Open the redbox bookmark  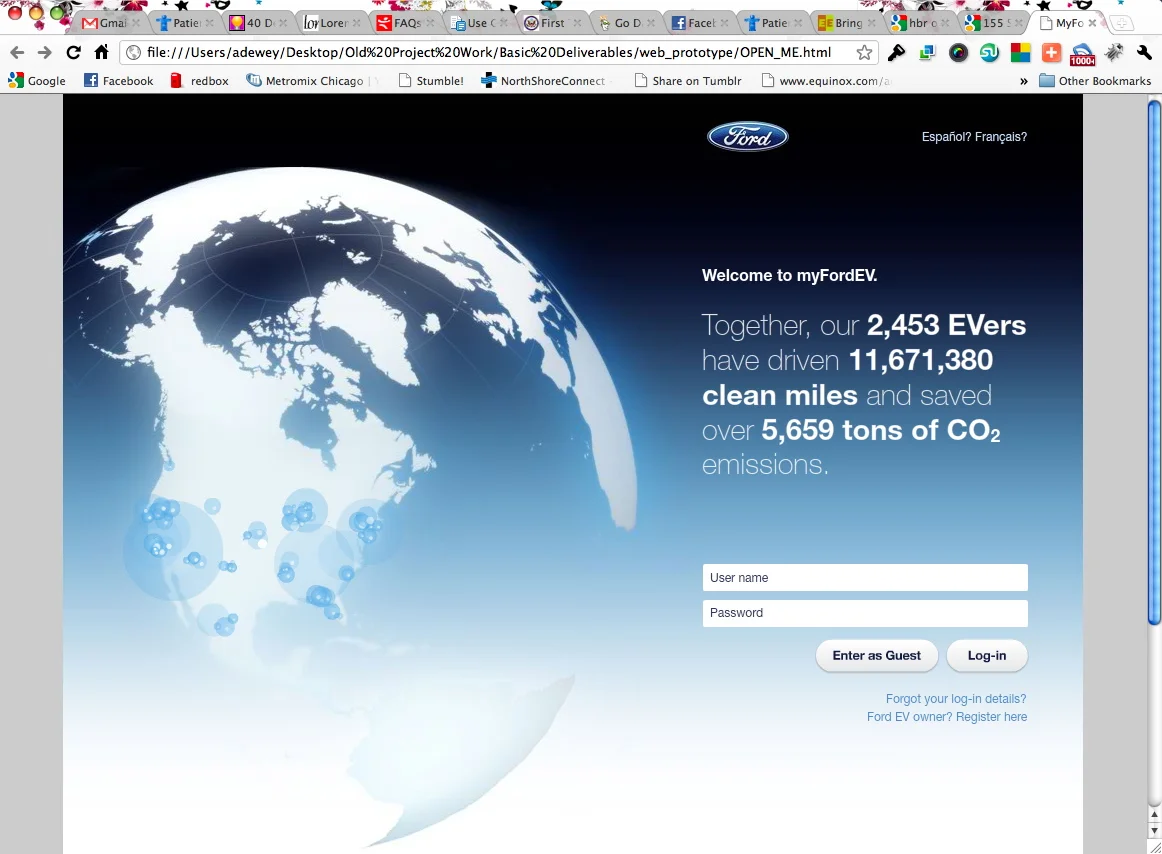(199, 81)
